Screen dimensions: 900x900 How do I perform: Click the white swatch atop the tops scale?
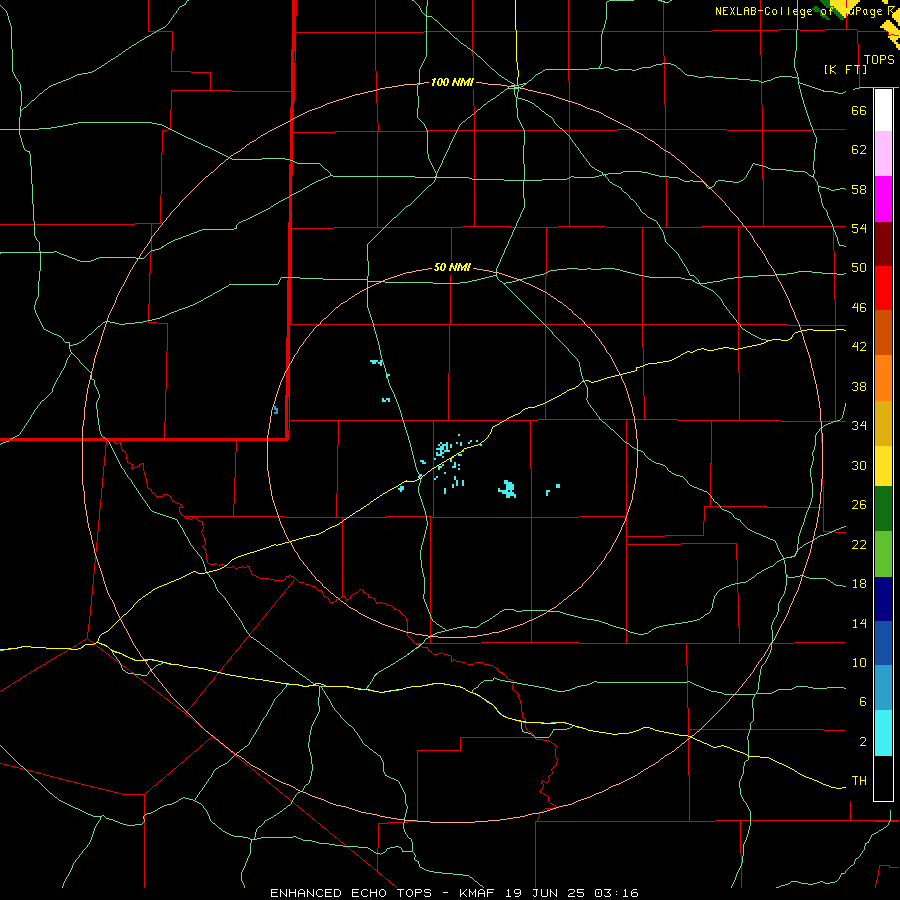[x=883, y=110]
